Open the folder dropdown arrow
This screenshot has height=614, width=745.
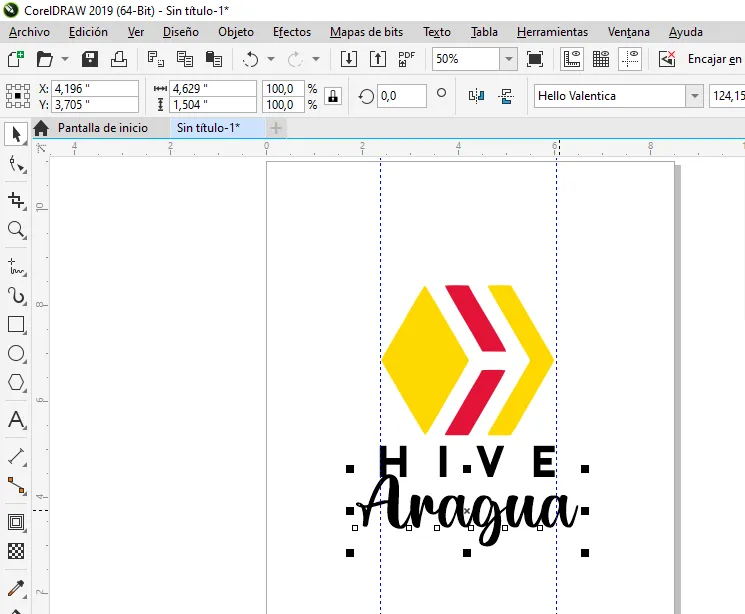(65, 59)
